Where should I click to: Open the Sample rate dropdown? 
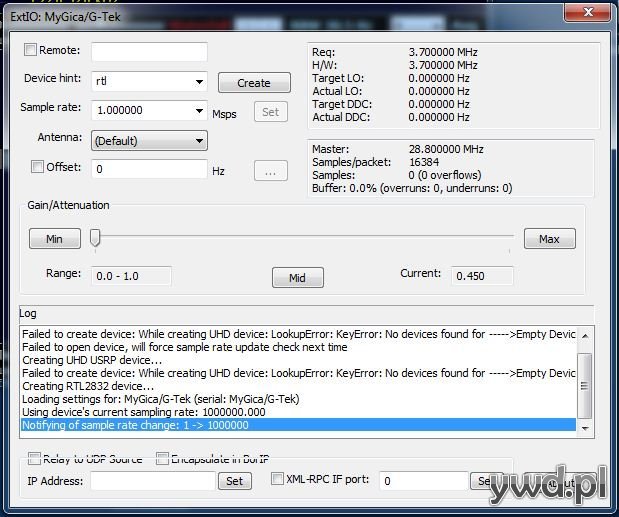[199, 111]
